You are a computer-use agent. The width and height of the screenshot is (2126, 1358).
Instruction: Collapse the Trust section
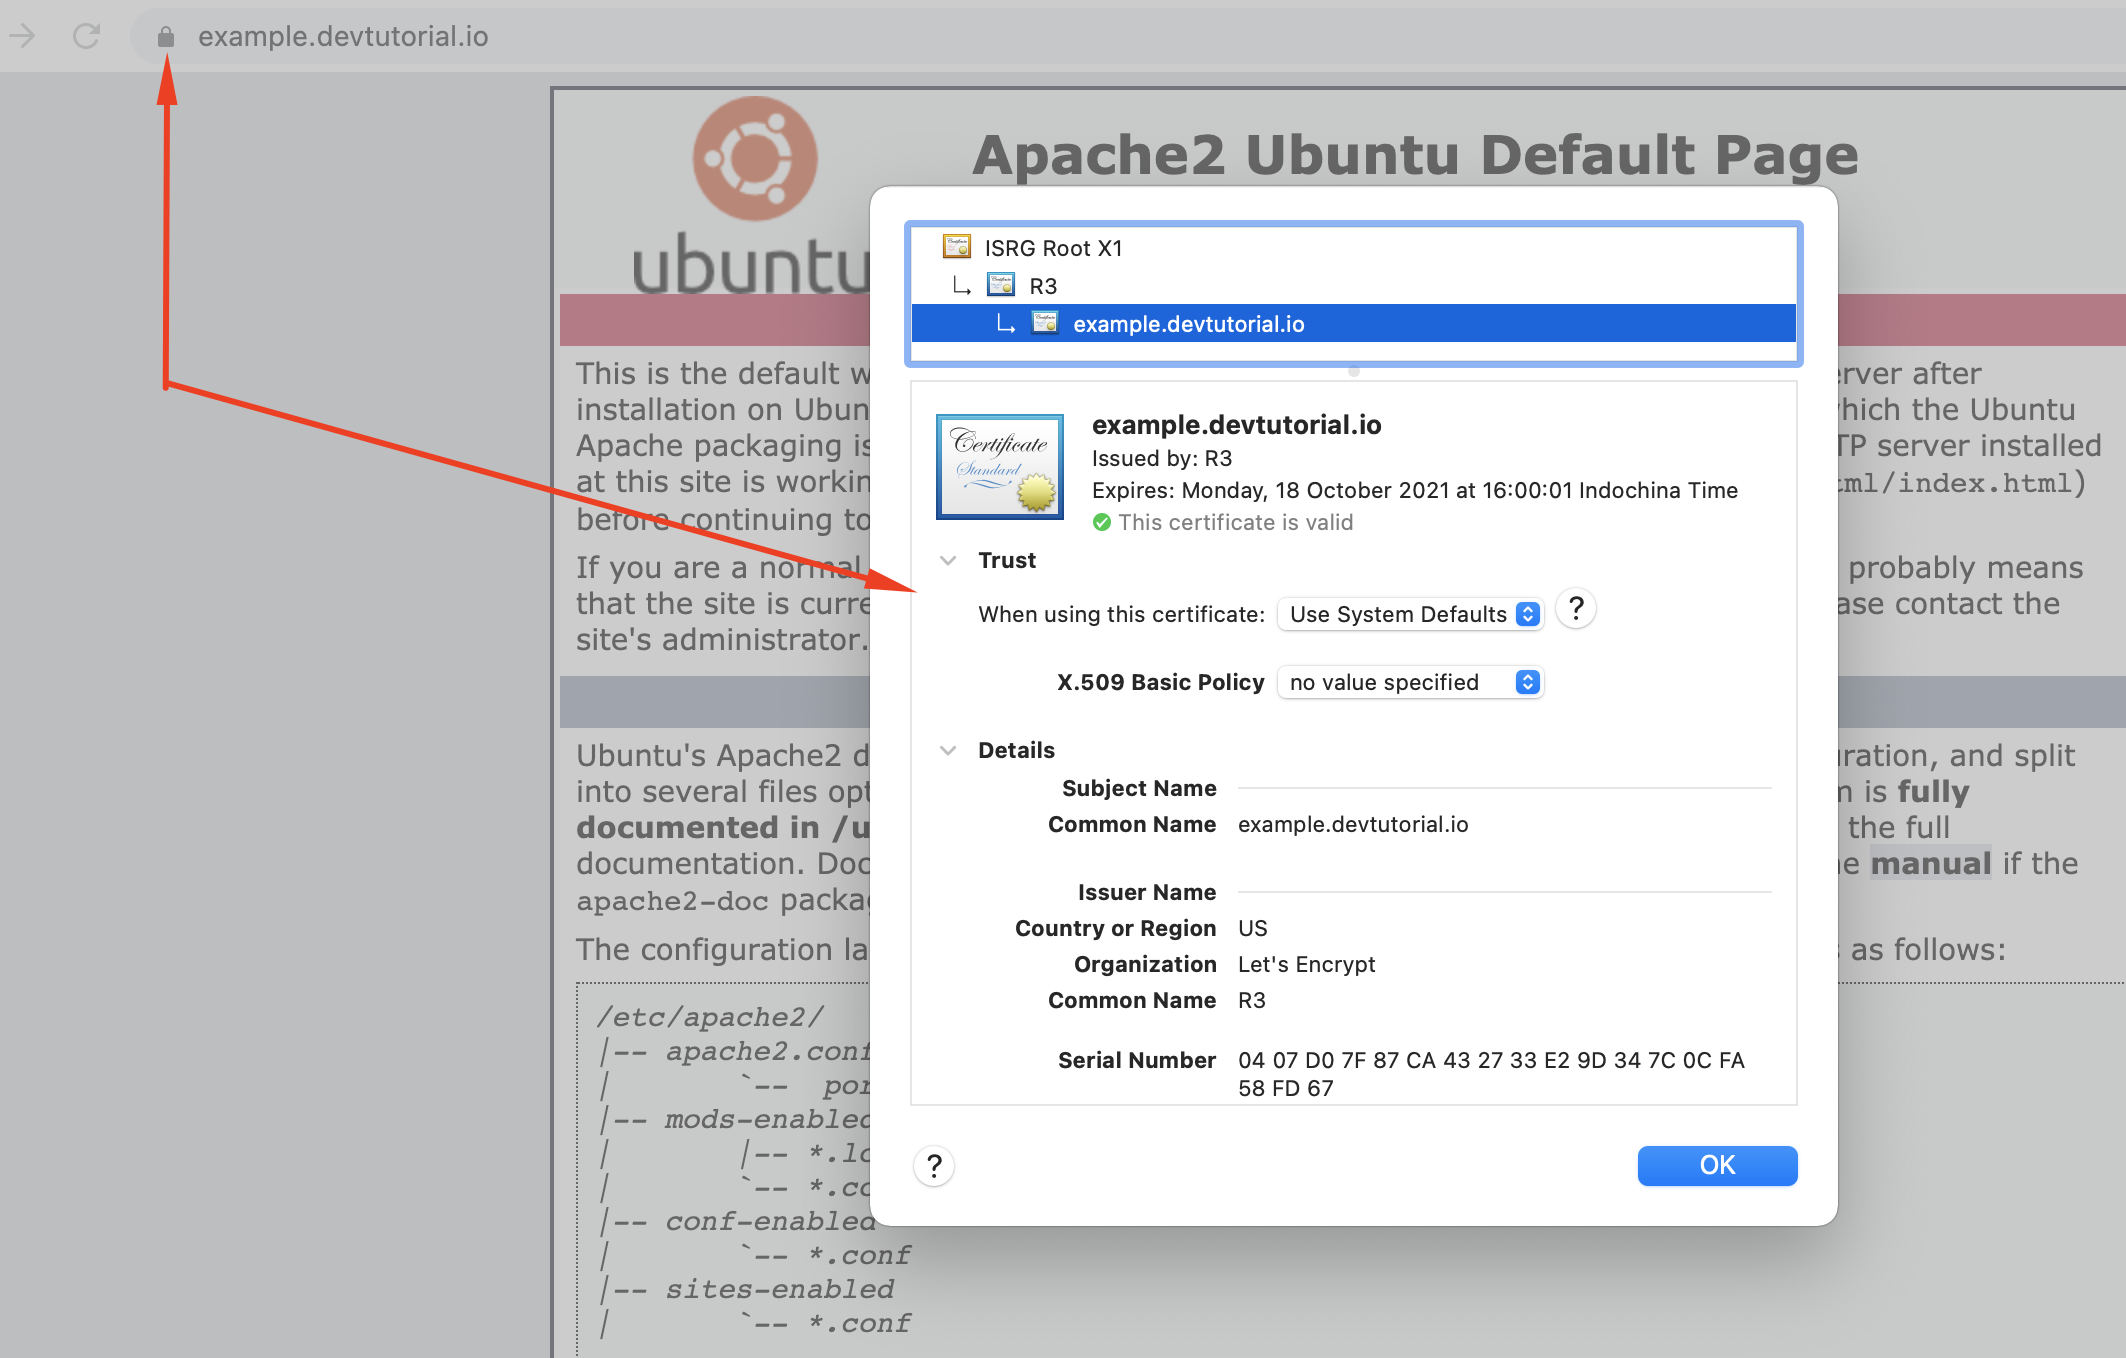pos(948,561)
